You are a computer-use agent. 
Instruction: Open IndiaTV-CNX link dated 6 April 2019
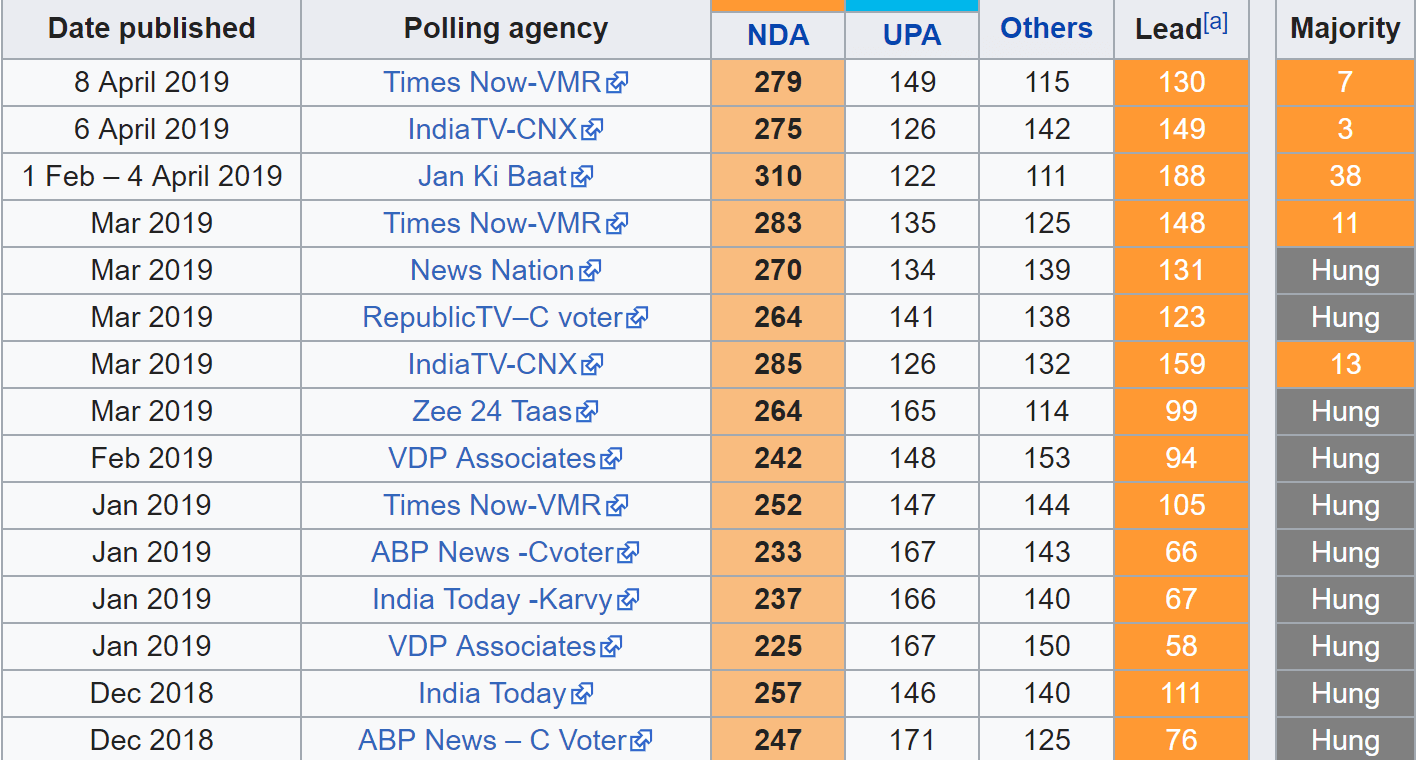pyautogui.click(x=492, y=129)
